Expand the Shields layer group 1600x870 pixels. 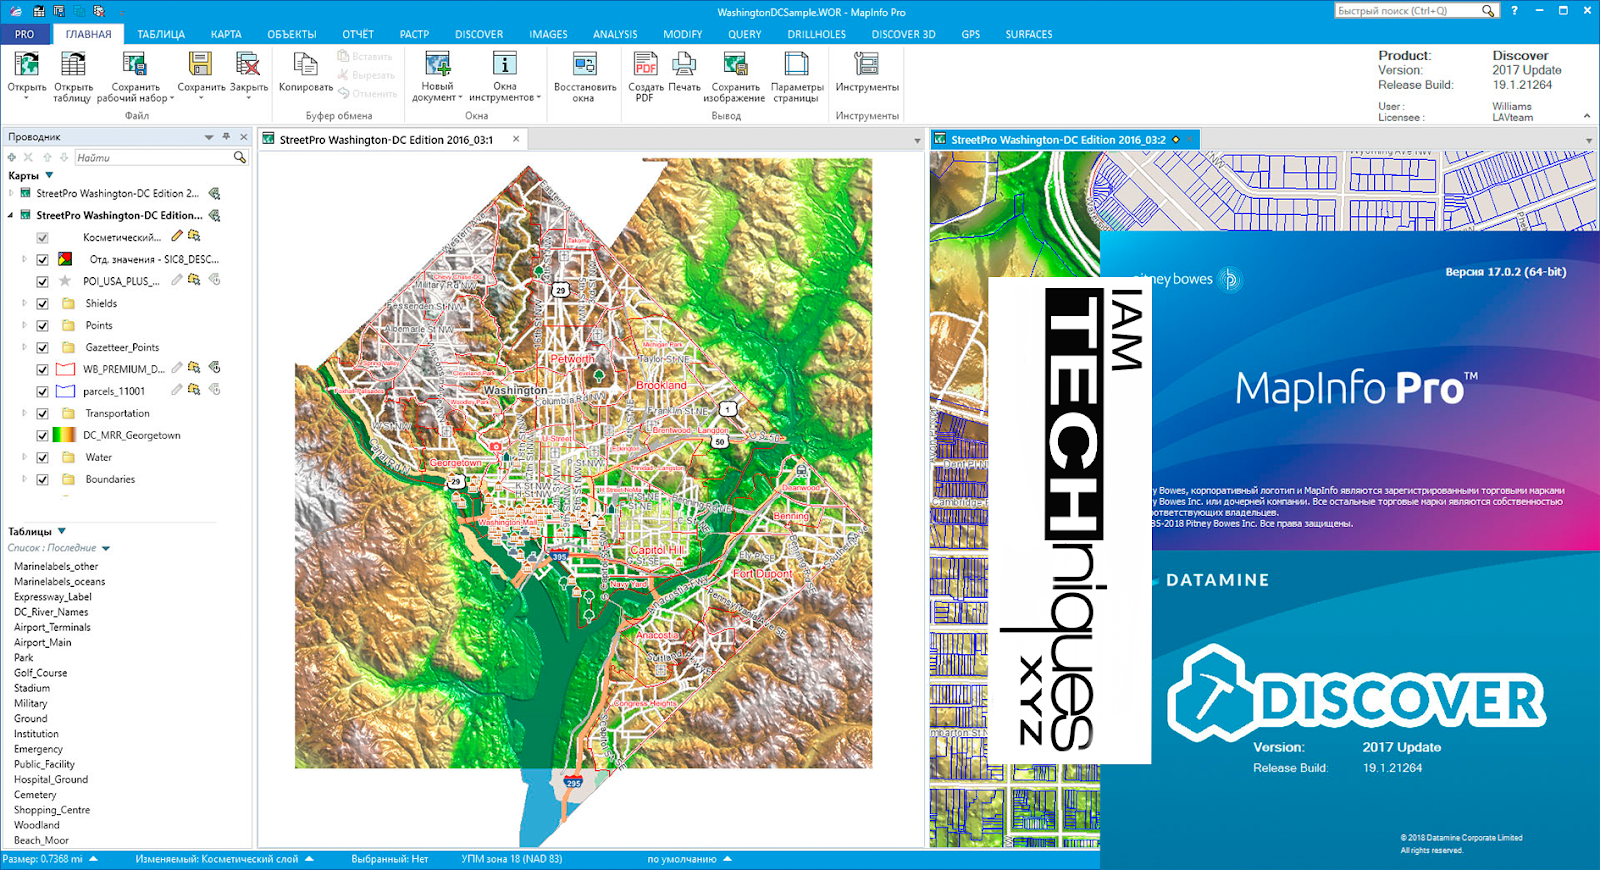[x=24, y=303]
